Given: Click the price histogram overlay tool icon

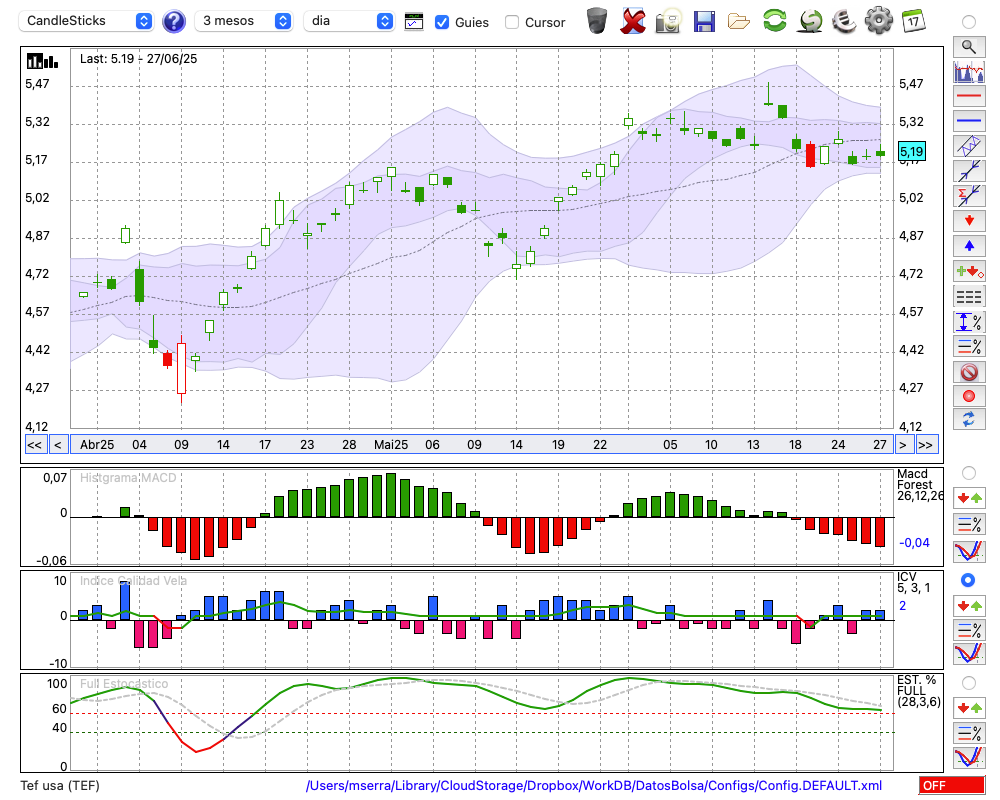Looking at the screenshot, I should [x=969, y=71].
